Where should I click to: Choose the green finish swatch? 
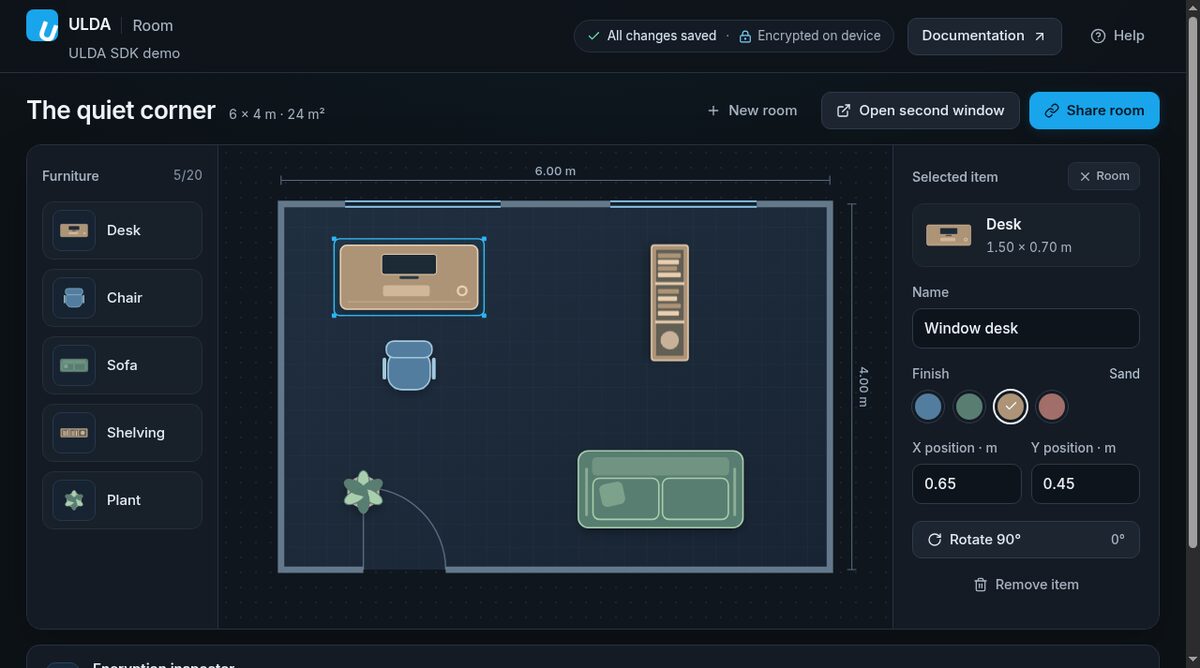pos(969,407)
